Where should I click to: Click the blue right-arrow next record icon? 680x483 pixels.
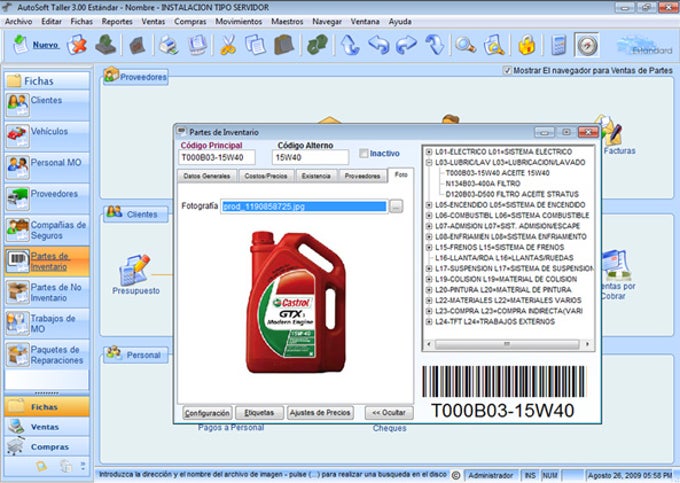(x=406, y=45)
